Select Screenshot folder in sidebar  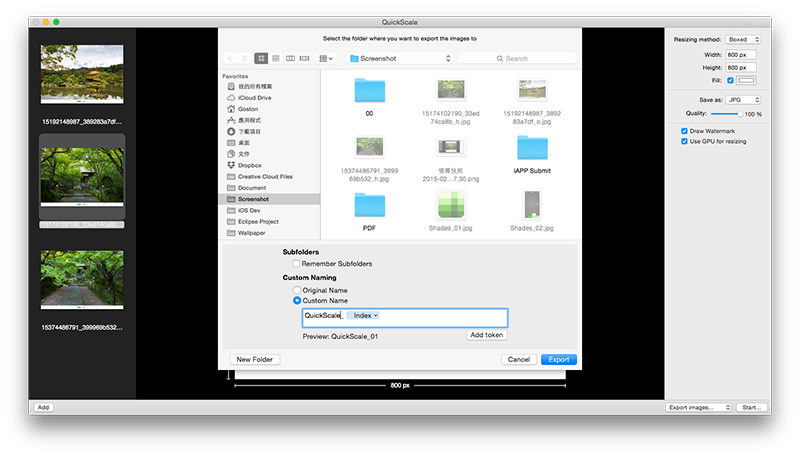pos(270,199)
